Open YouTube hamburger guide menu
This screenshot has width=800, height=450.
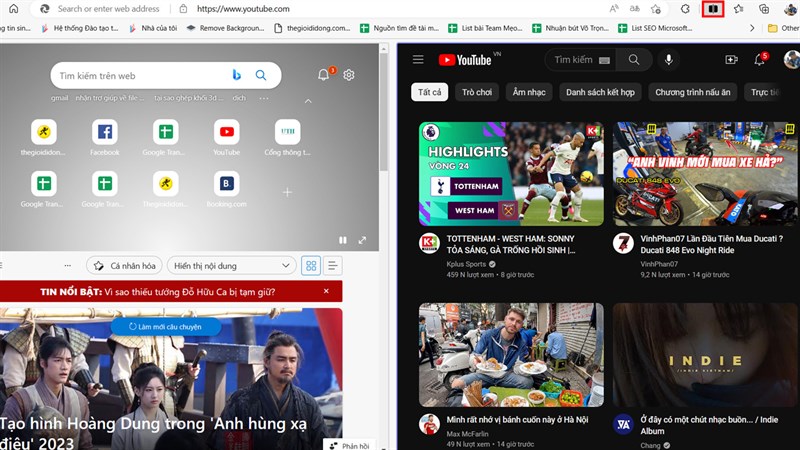coord(418,60)
